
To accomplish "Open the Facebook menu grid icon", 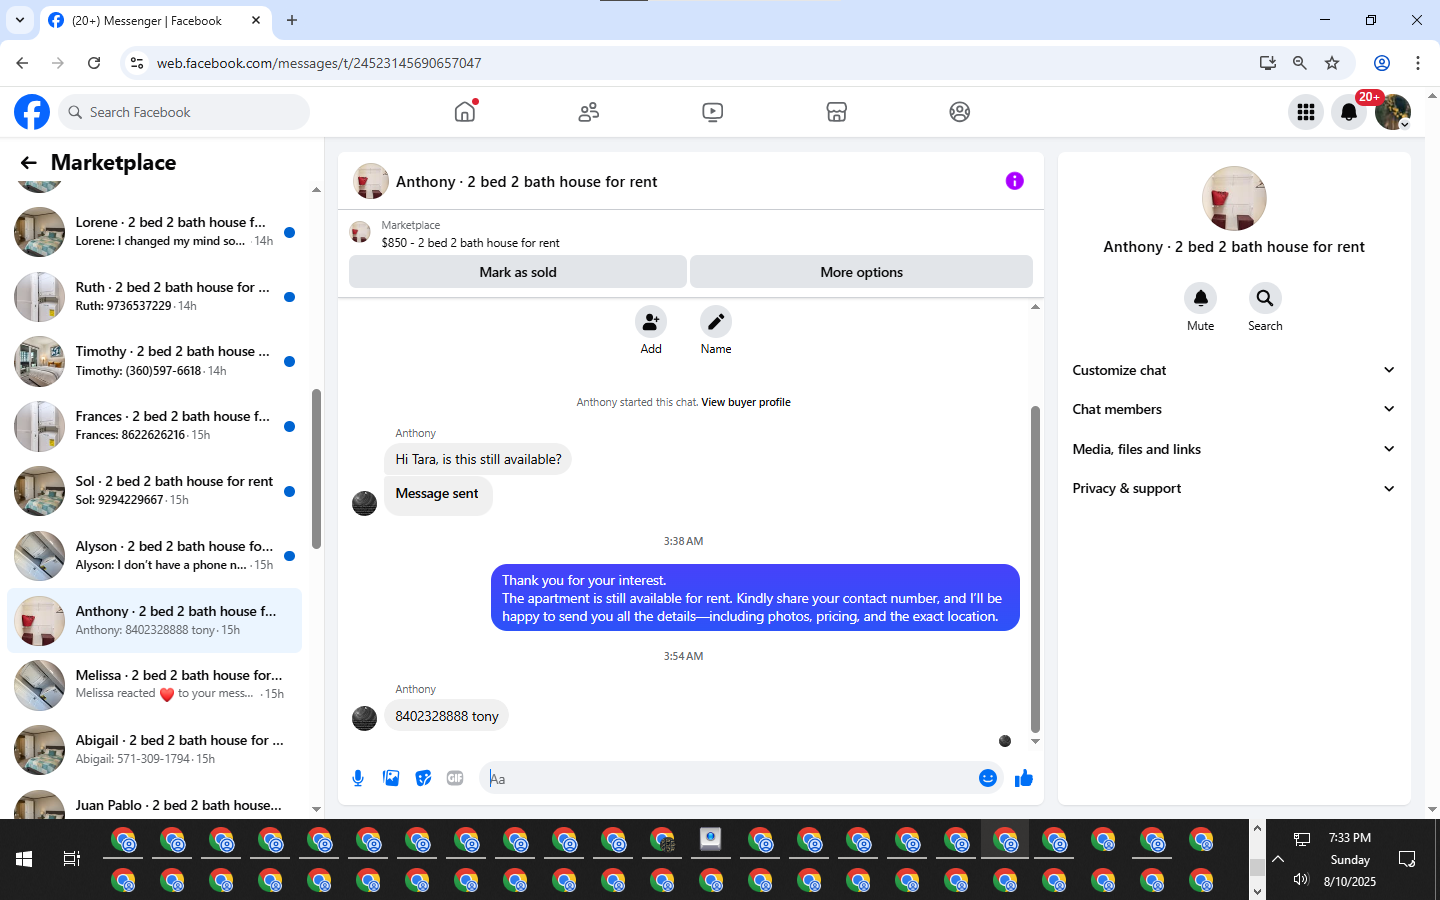I will click(1306, 112).
